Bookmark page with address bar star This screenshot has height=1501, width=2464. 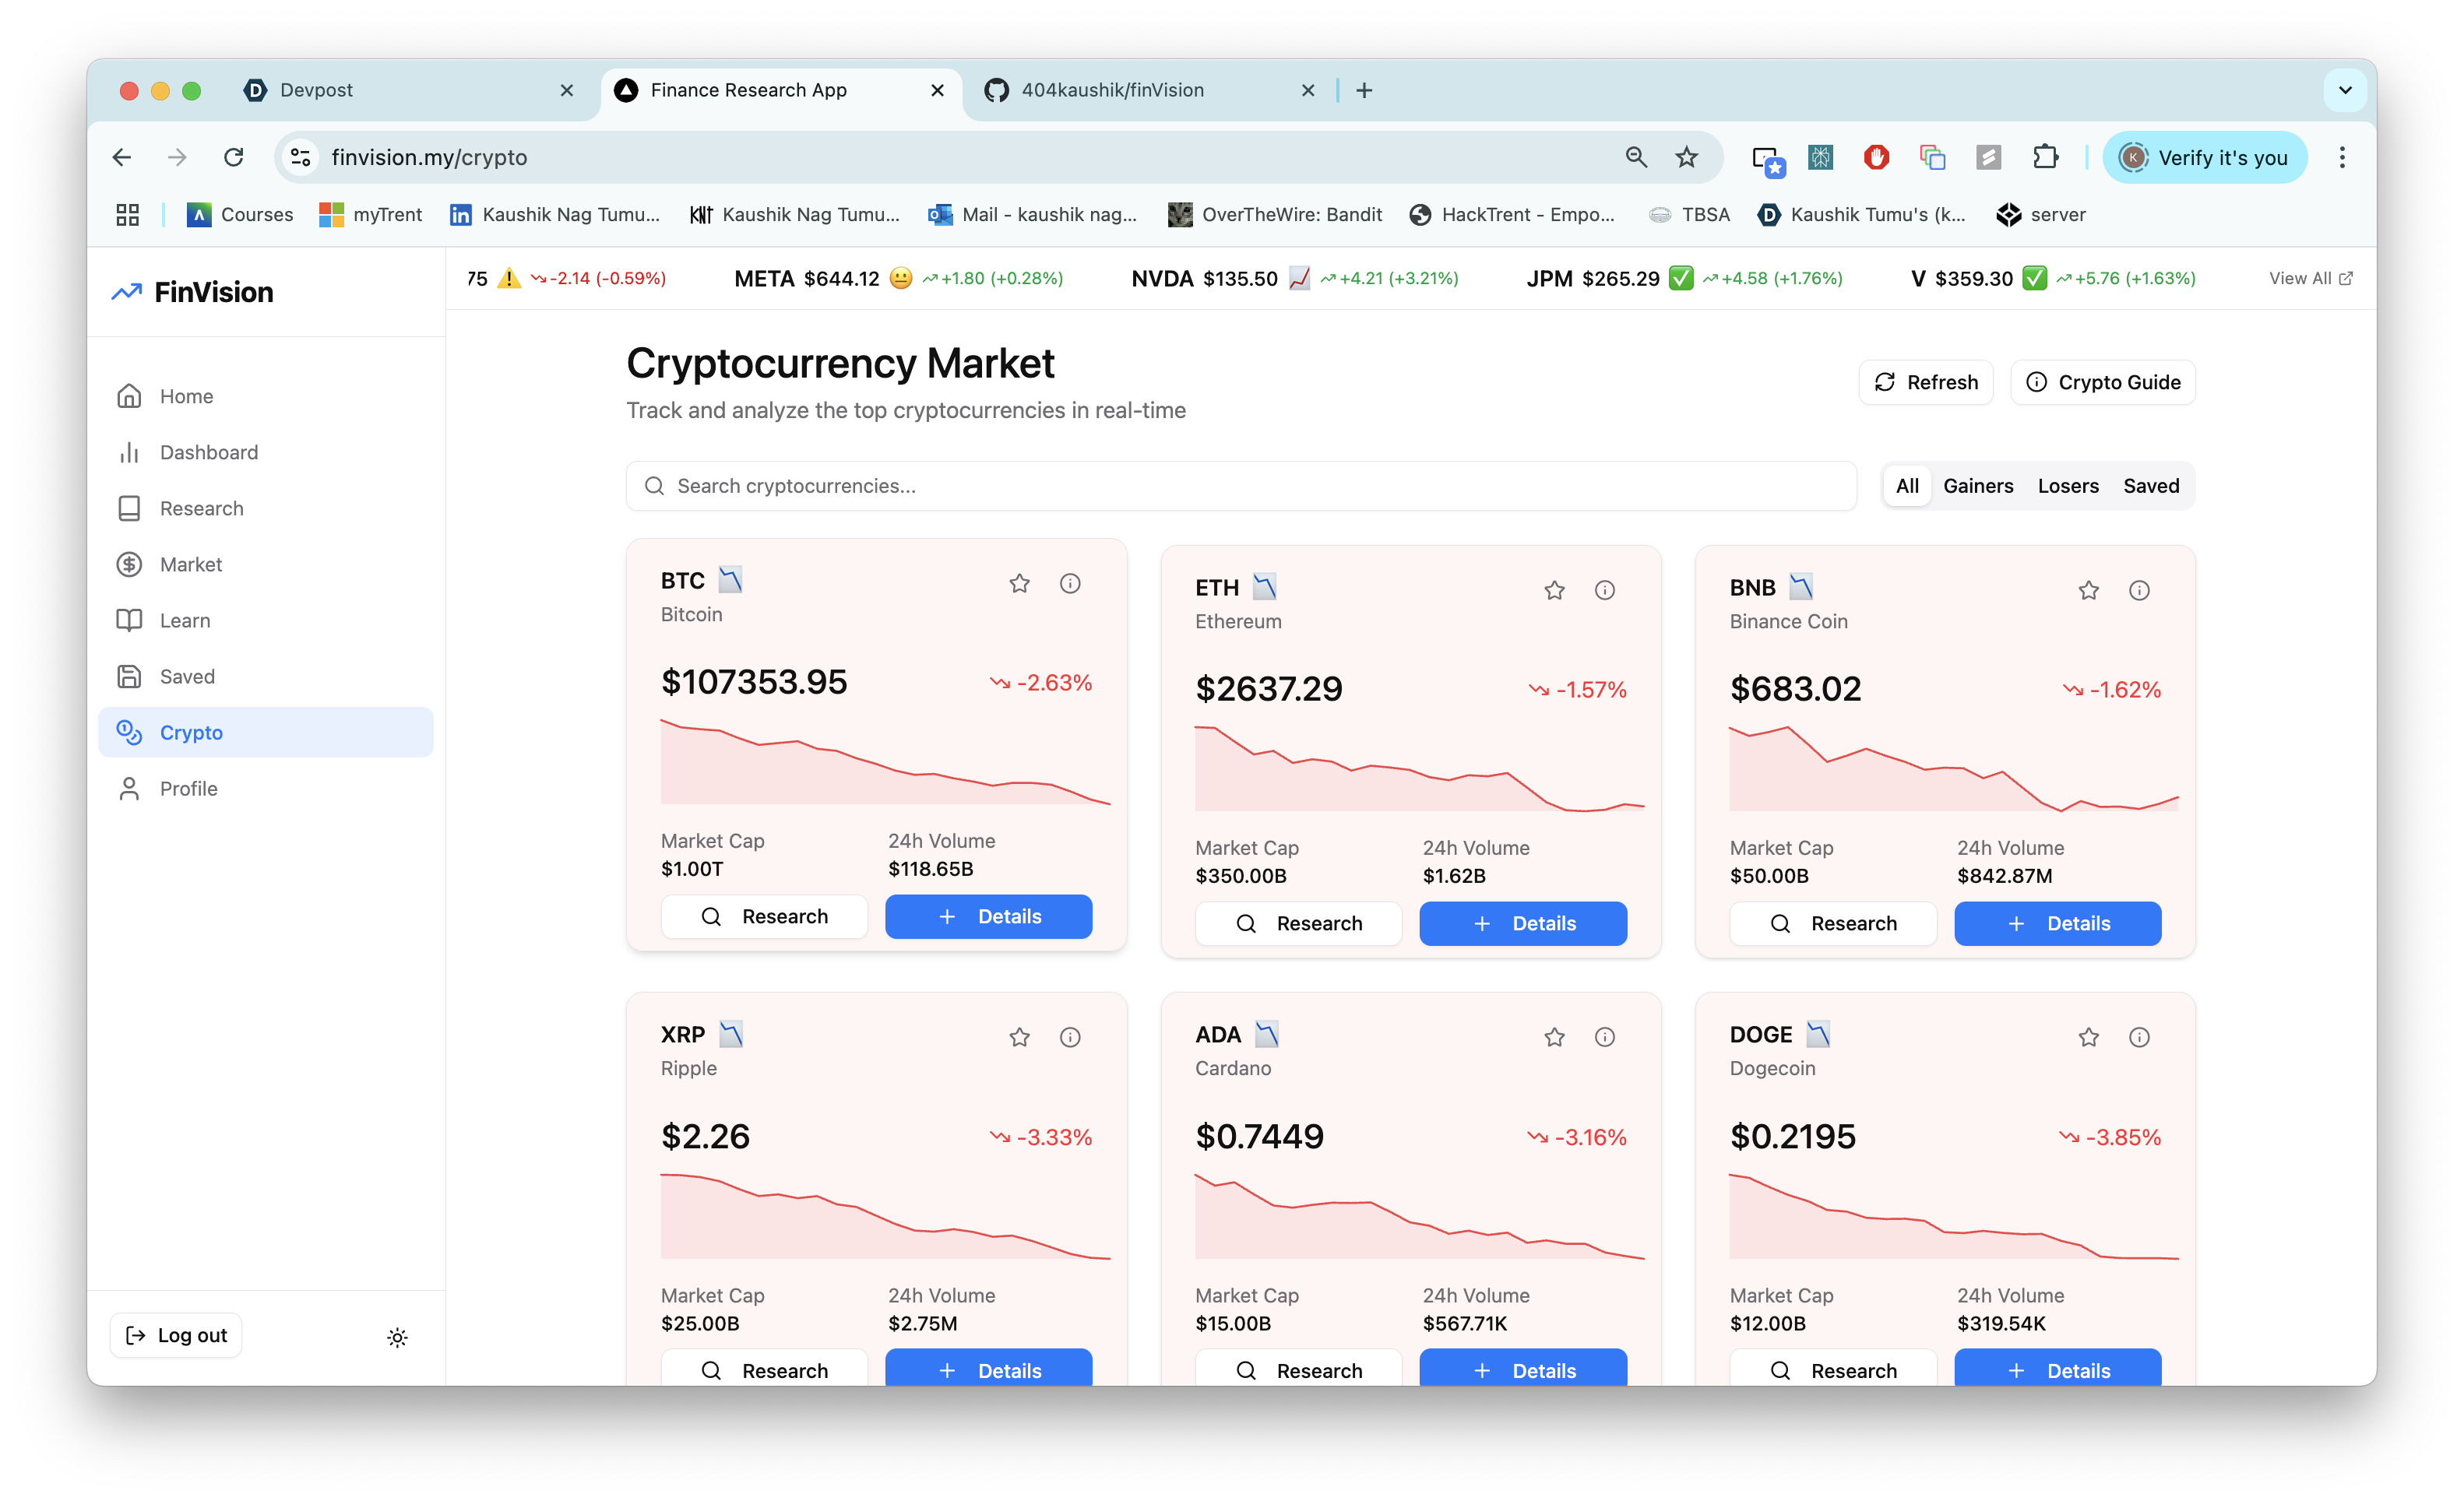pos(1687,157)
